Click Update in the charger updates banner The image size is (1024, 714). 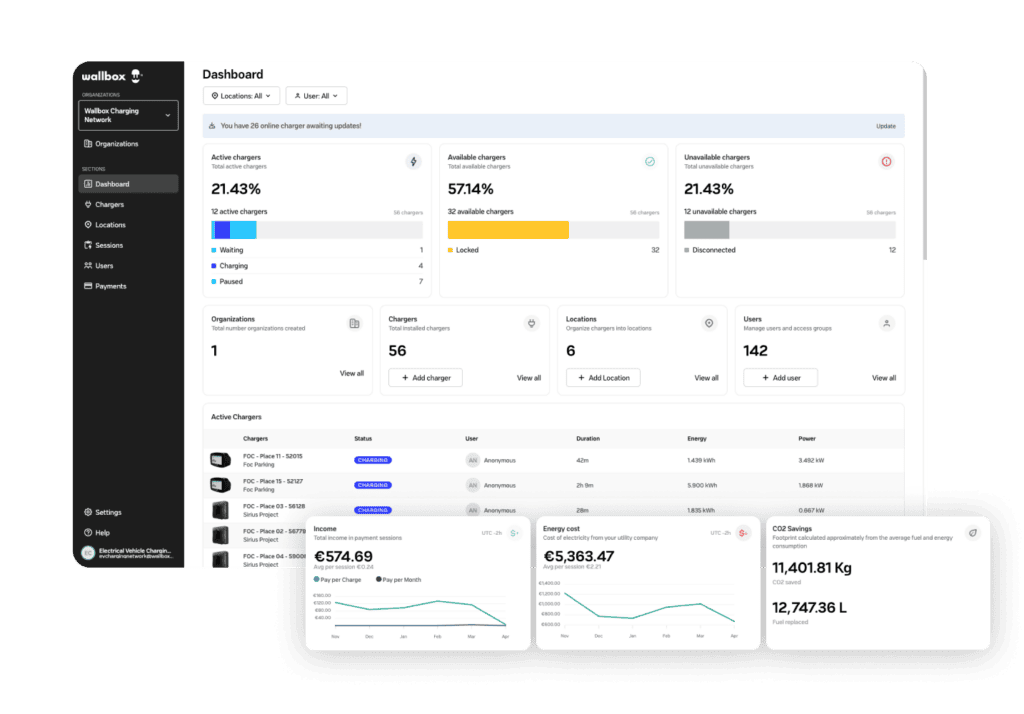tap(885, 126)
